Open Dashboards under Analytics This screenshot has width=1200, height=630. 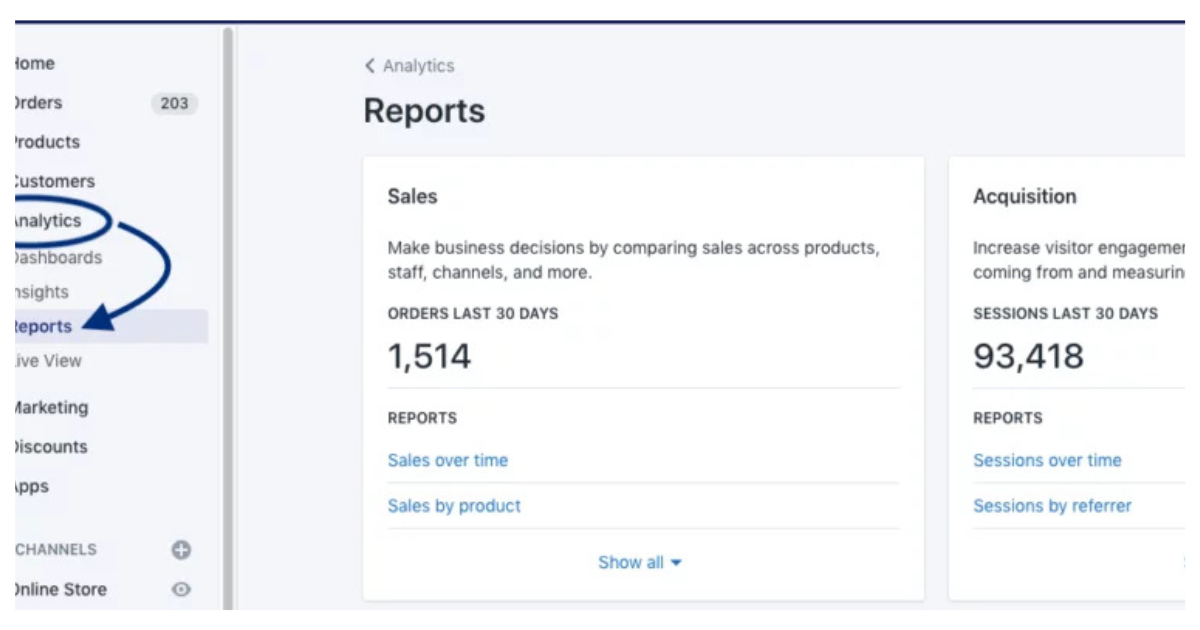click(x=57, y=258)
